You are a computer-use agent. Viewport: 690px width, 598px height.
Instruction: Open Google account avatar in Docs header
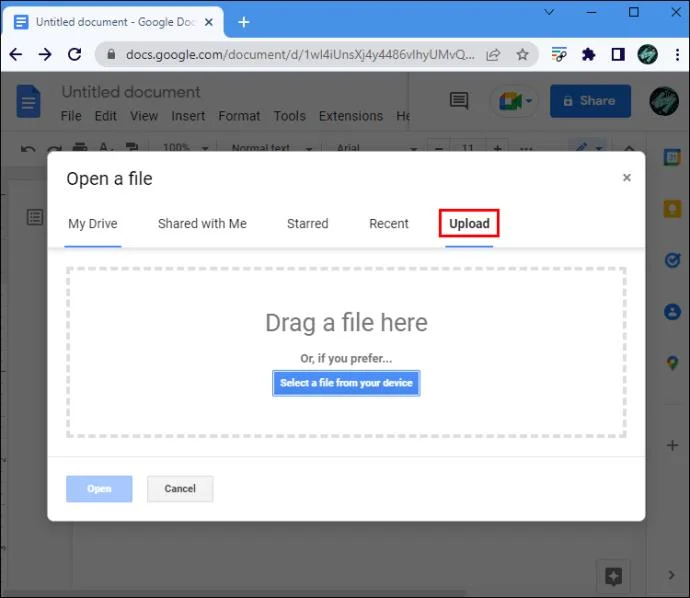pyautogui.click(x=664, y=101)
